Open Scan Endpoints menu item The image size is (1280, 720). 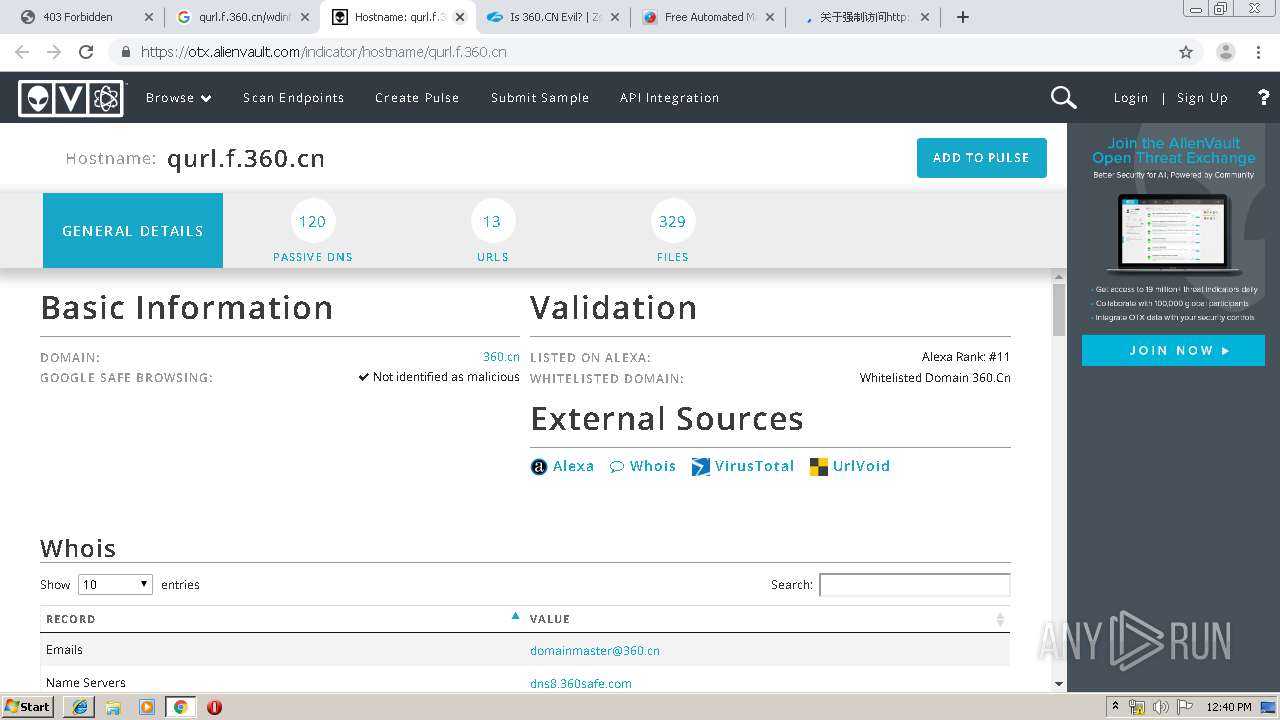293,98
